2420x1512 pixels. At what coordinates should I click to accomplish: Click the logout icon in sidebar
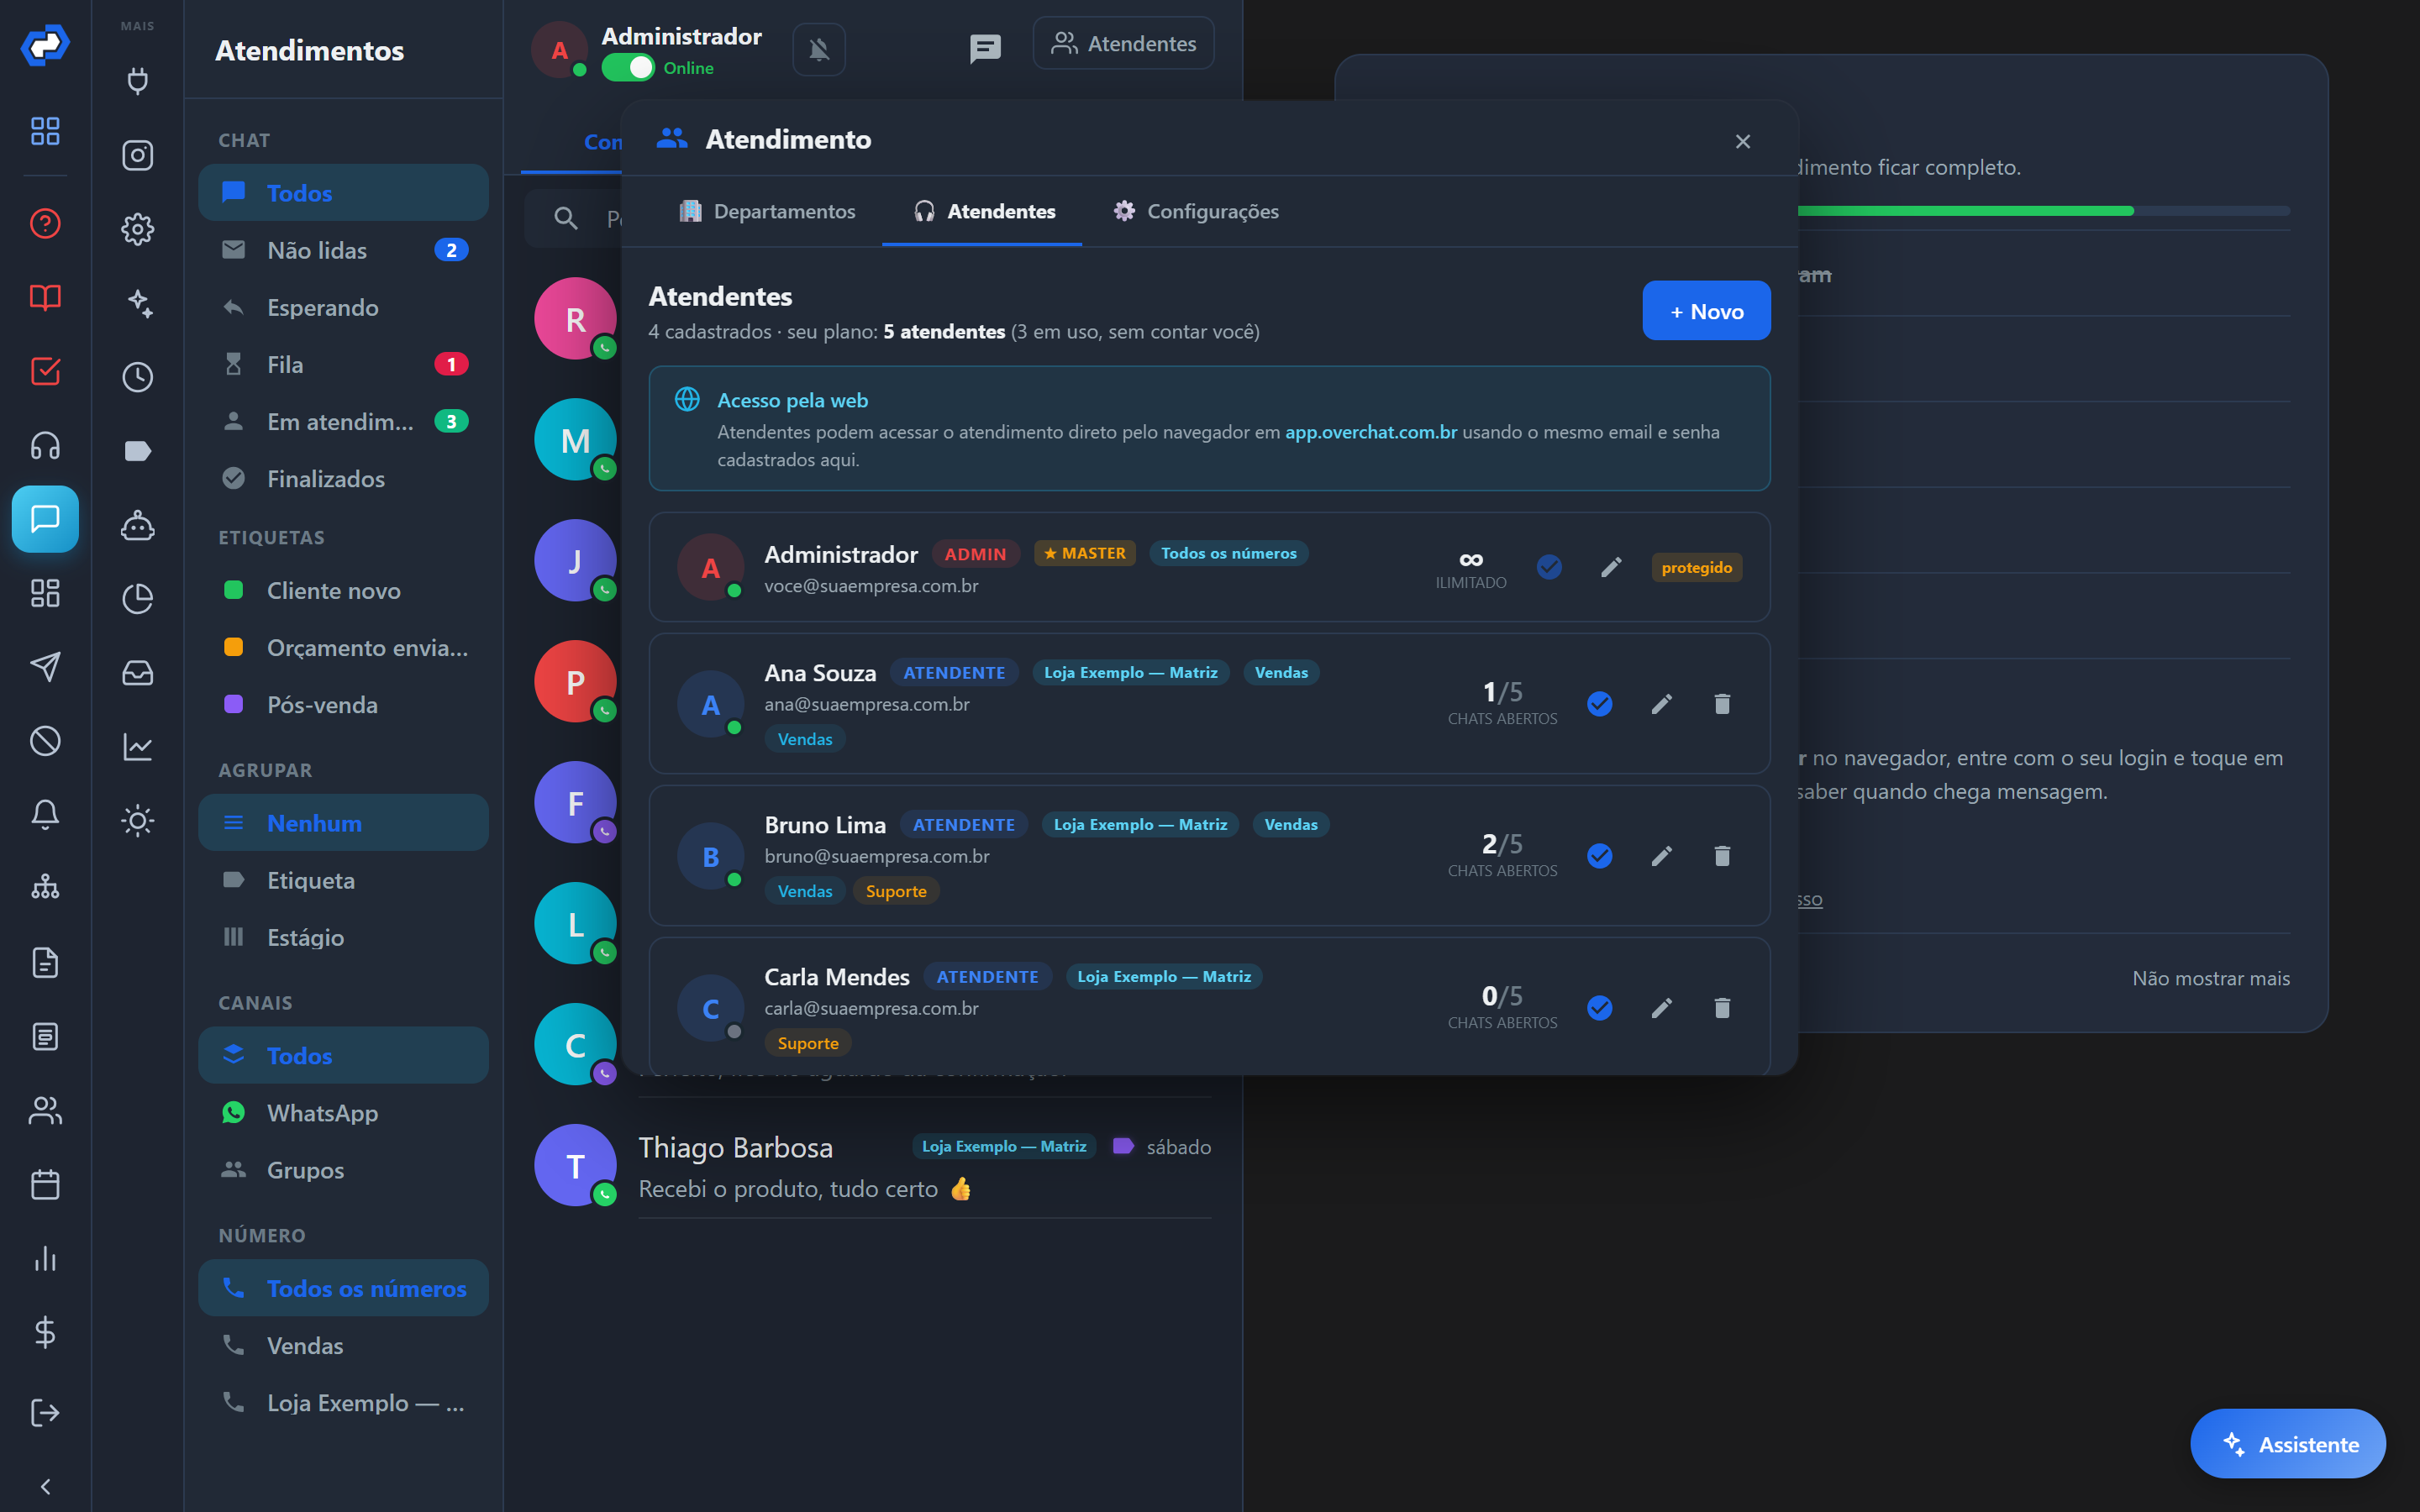pyautogui.click(x=45, y=1412)
